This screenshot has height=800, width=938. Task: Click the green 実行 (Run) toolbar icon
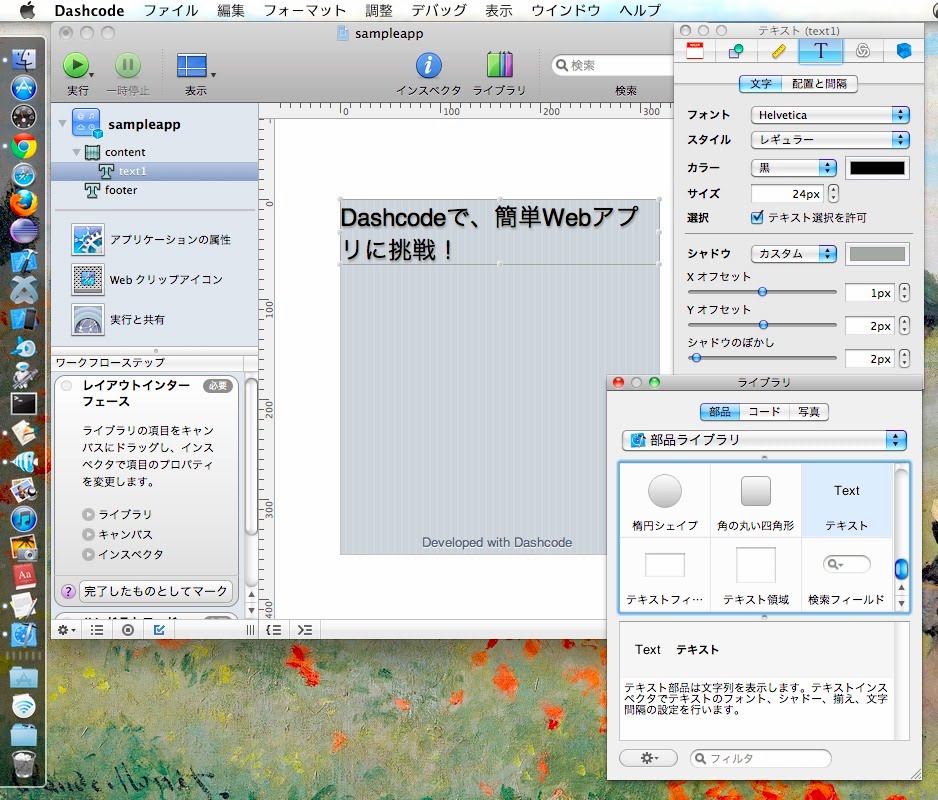pos(76,66)
